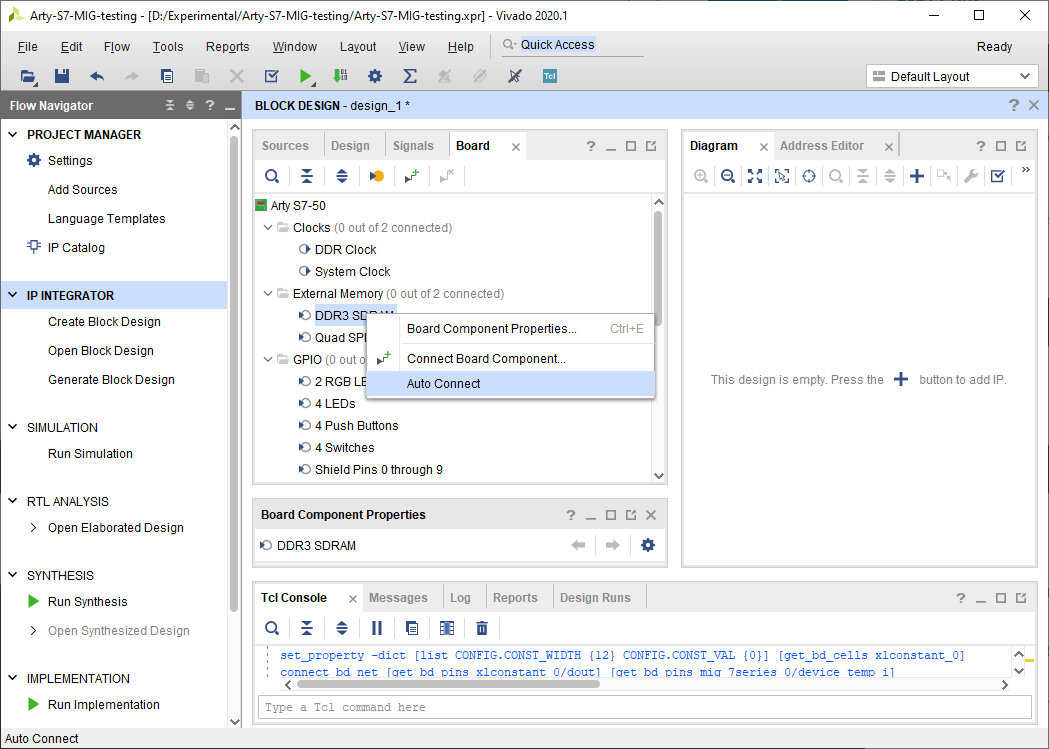Collapse the SYNTHESIS section
This screenshot has width=1049, height=749.
(13, 575)
